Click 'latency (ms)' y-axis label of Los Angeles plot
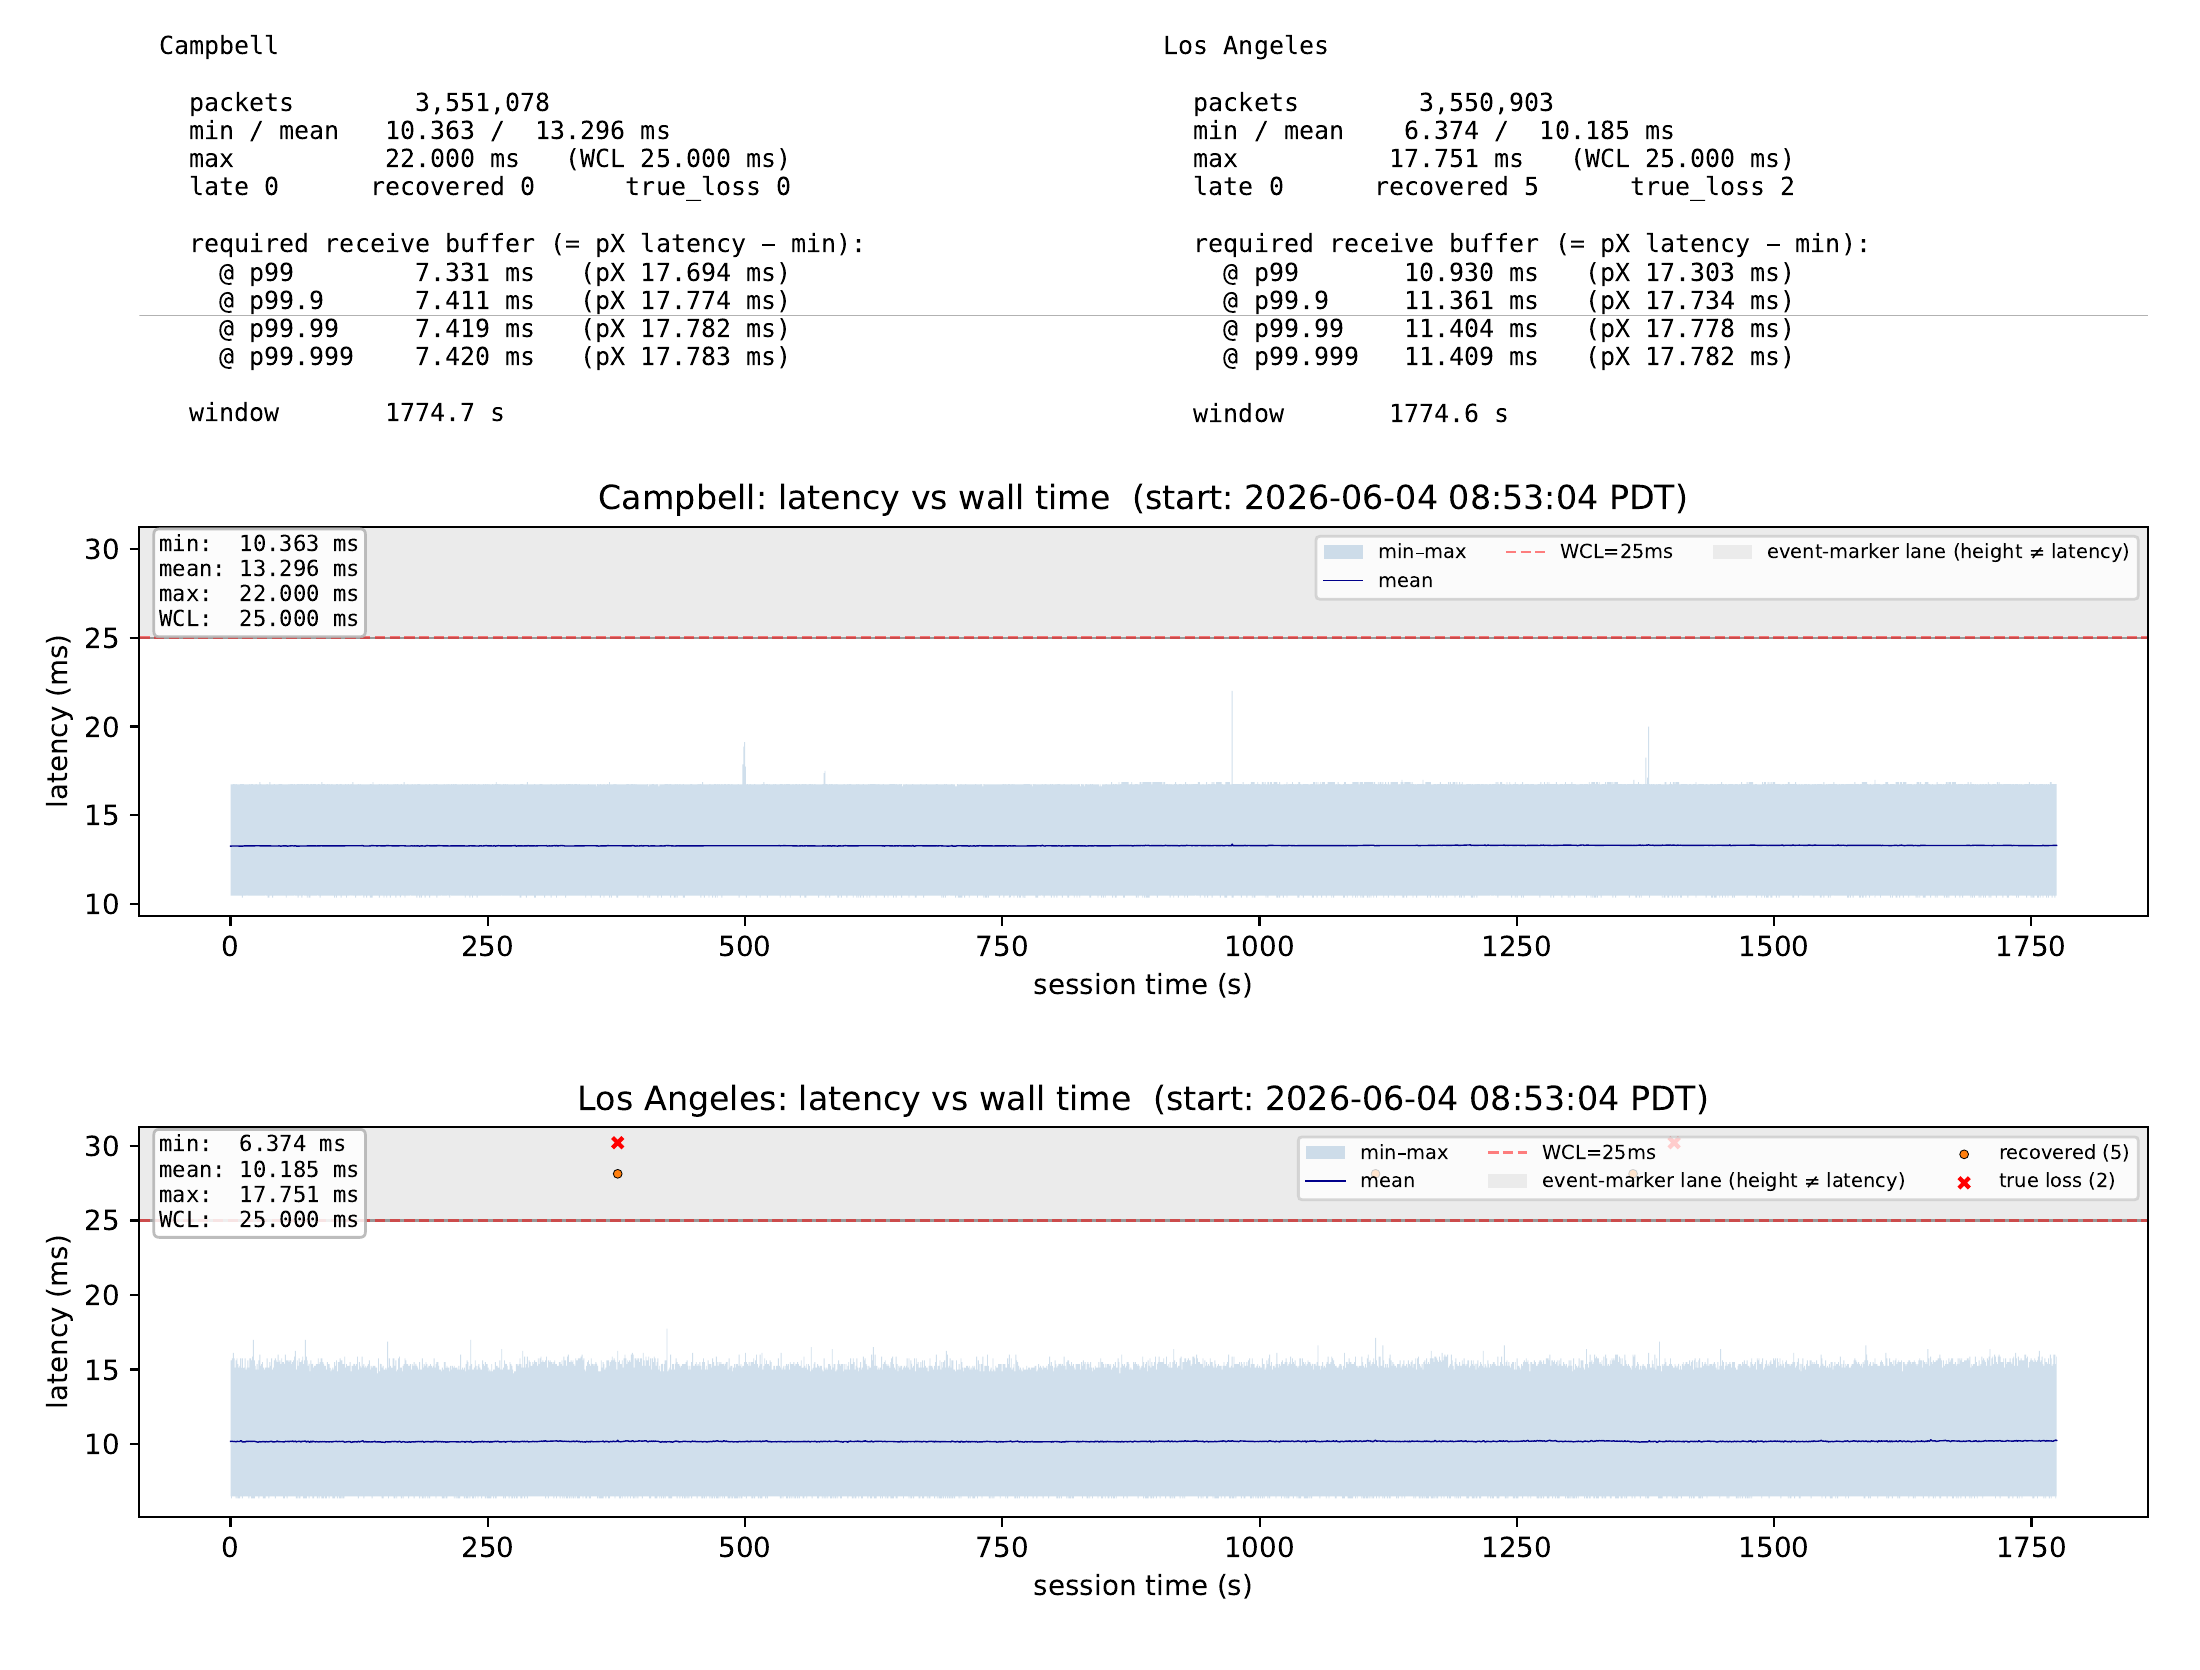This screenshot has height=1670, width=2200. point(58,1322)
